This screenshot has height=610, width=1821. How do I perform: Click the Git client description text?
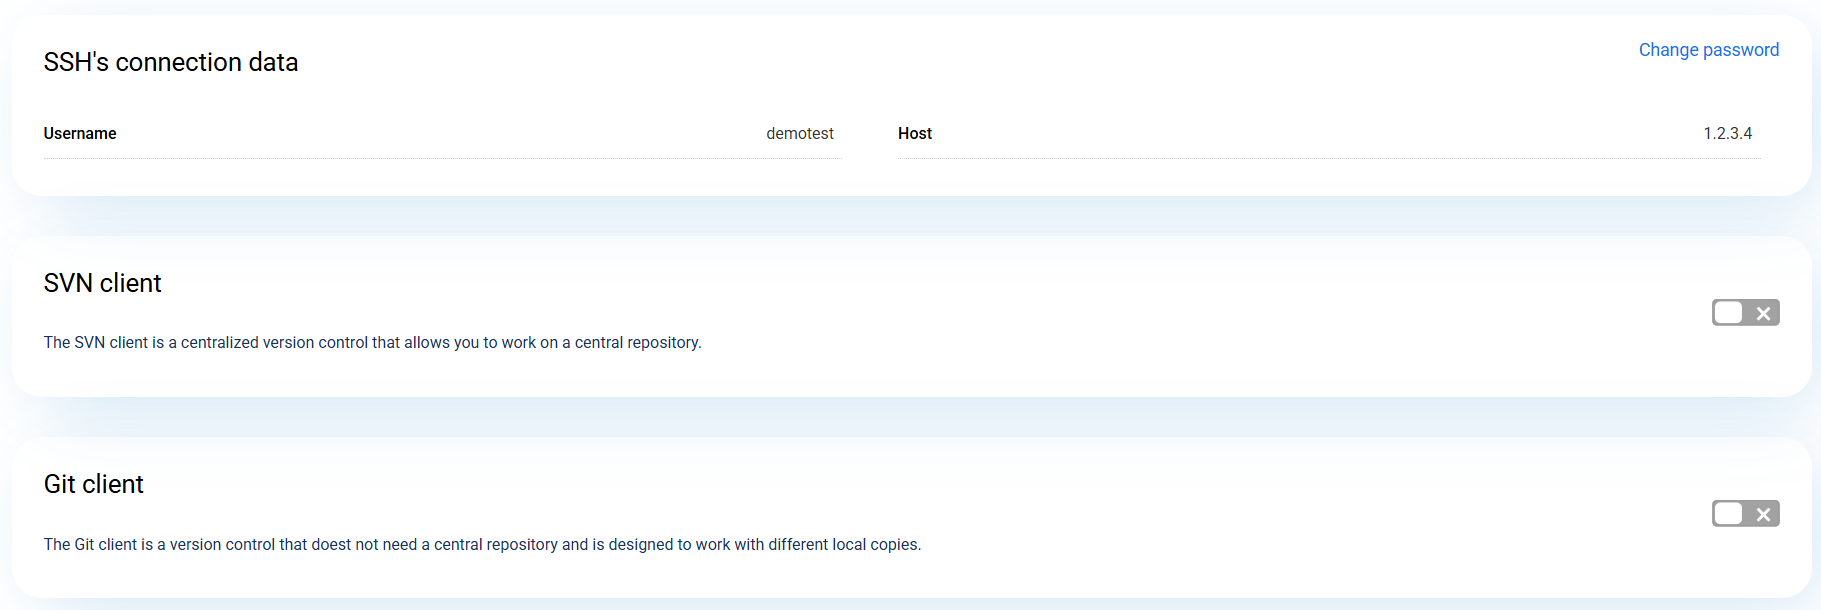click(x=482, y=545)
